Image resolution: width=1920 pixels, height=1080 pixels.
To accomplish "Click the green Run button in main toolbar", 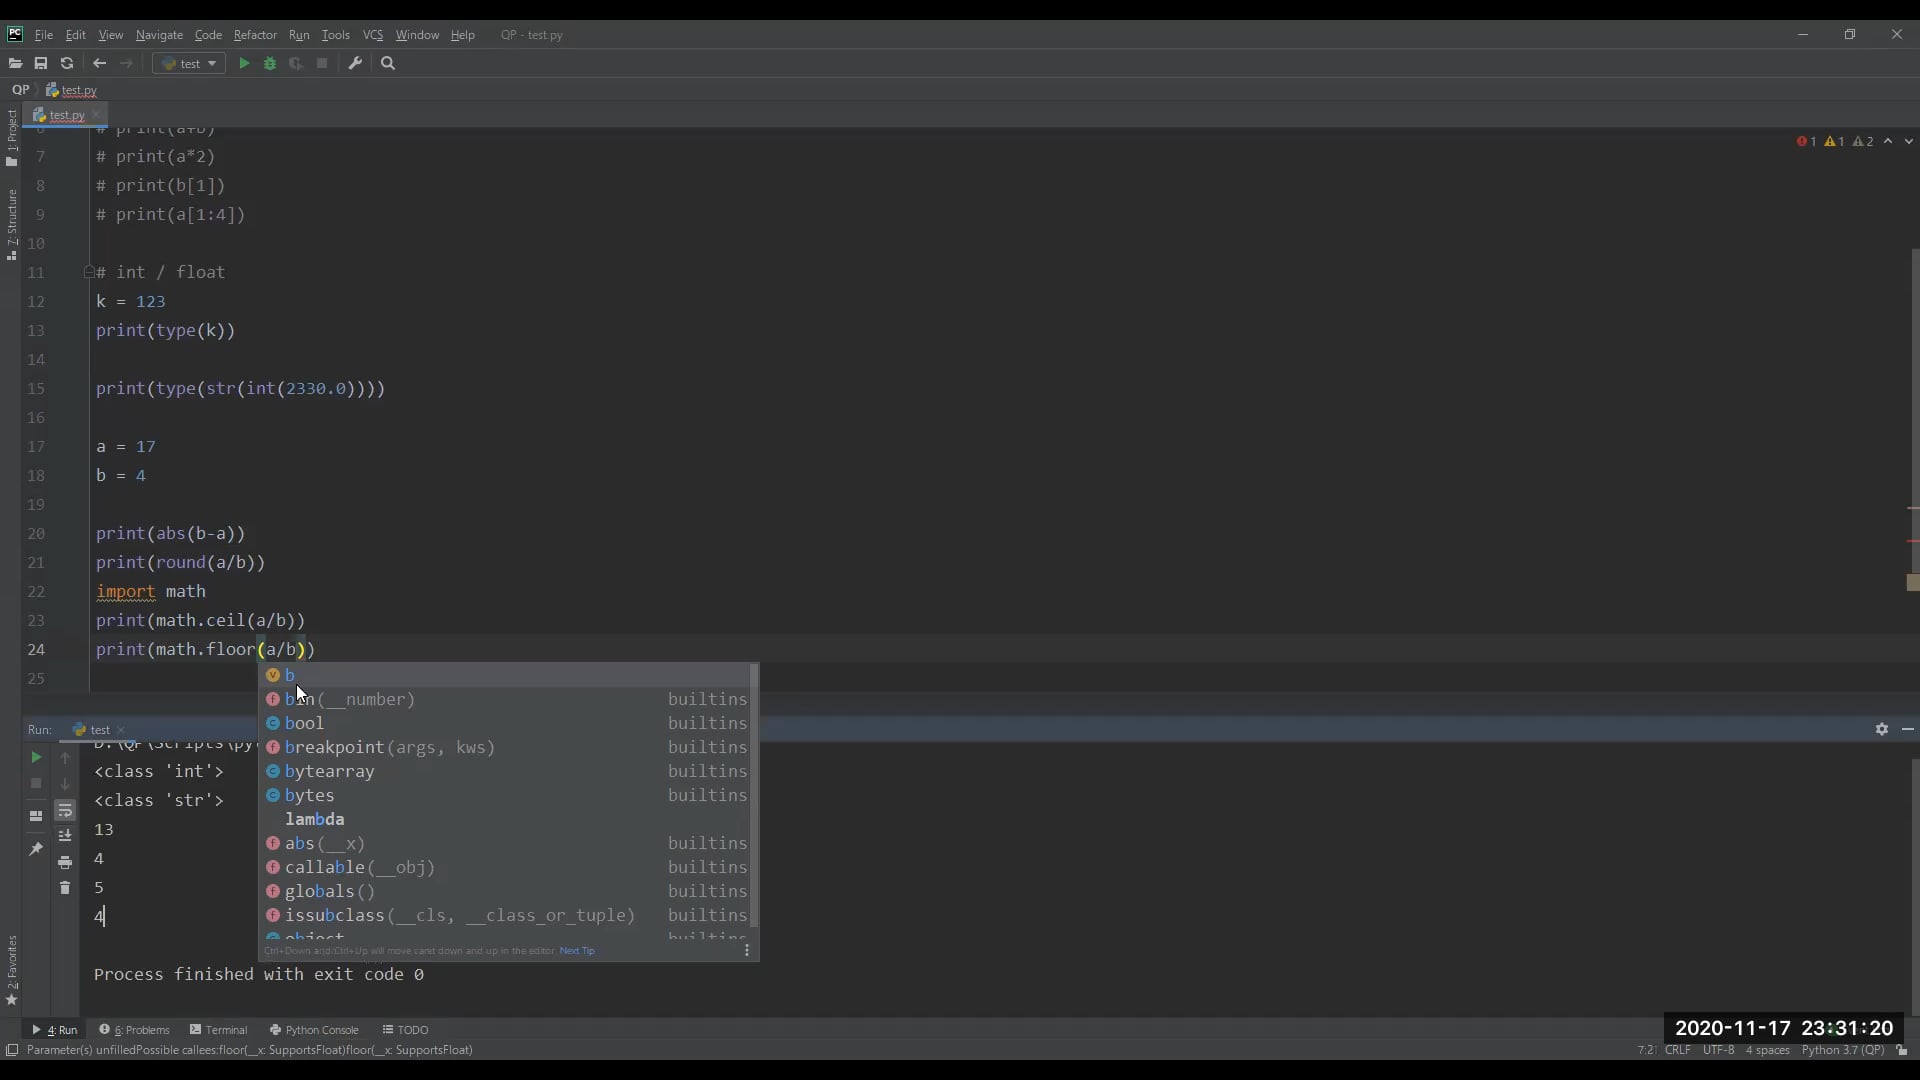I will tap(244, 63).
